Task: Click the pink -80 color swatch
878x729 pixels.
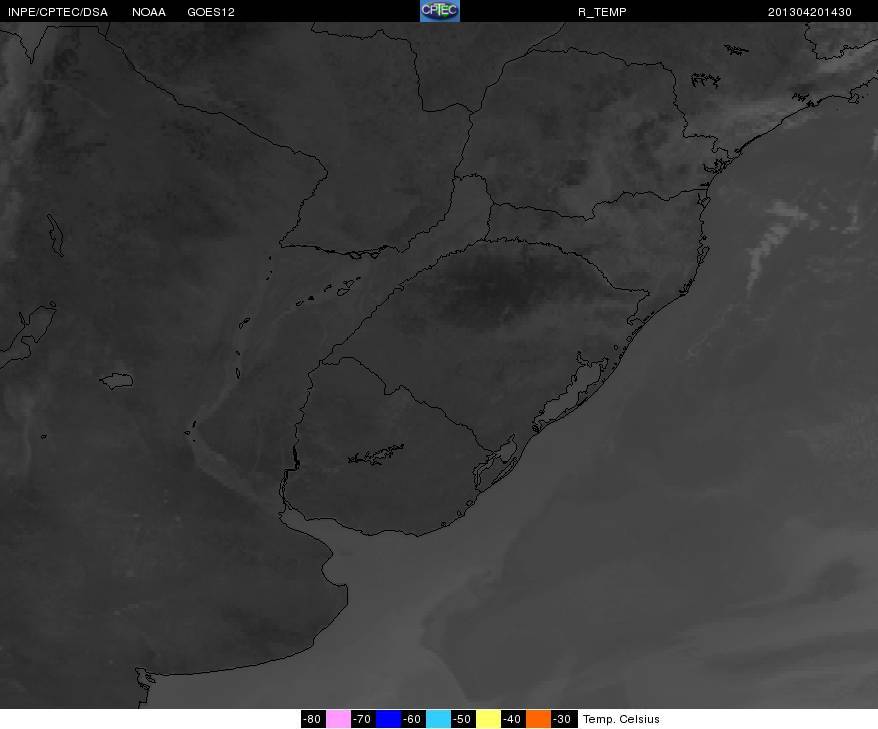Action: click(338, 719)
